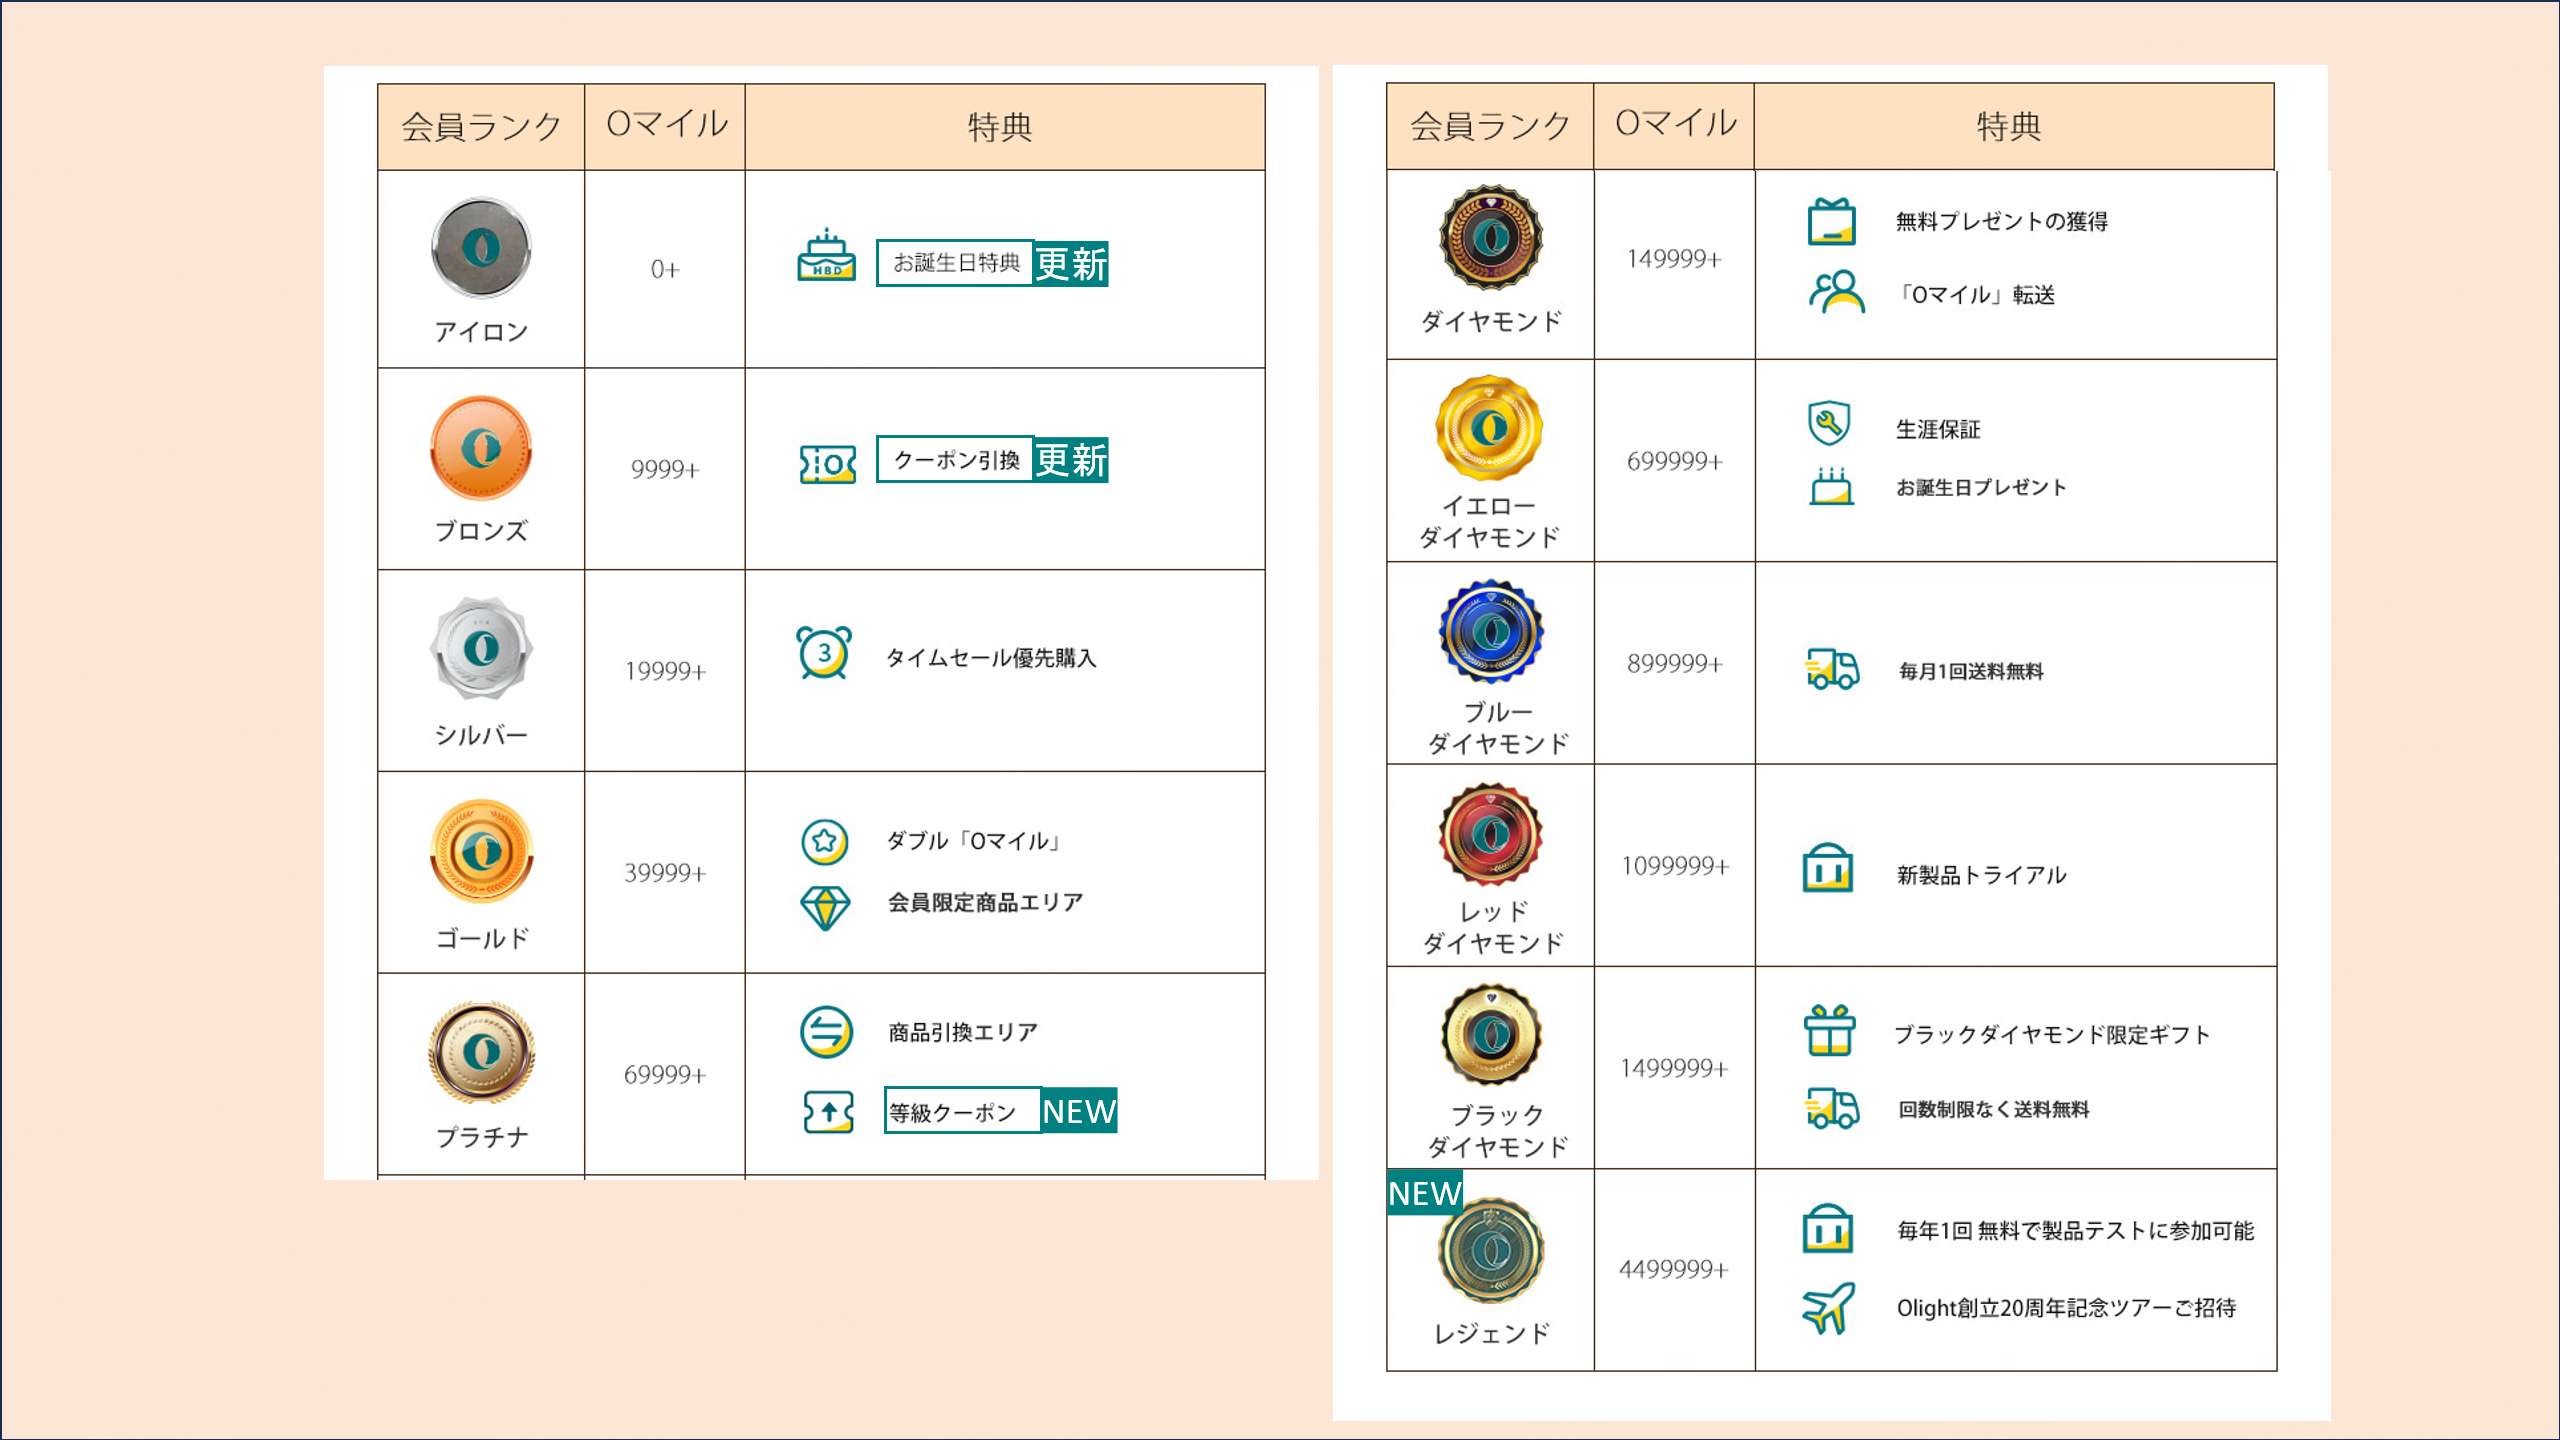Image resolution: width=2560 pixels, height=1440 pixels.
Task: Click the birthday cake HBD icon
Action: (826, 256)
